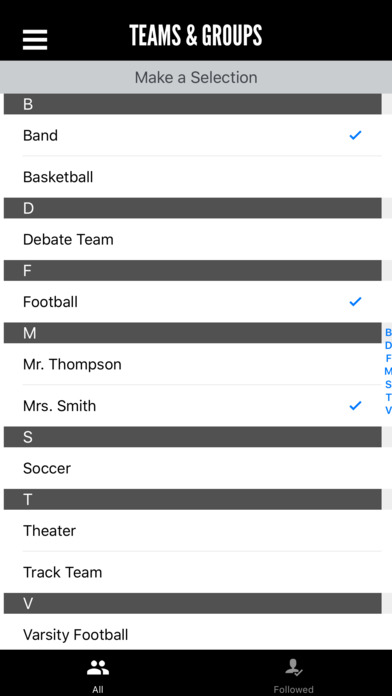The width and height of the screenshot is (392, 696).
Task: Select the Theater group
Action: (x=193, y=530)
